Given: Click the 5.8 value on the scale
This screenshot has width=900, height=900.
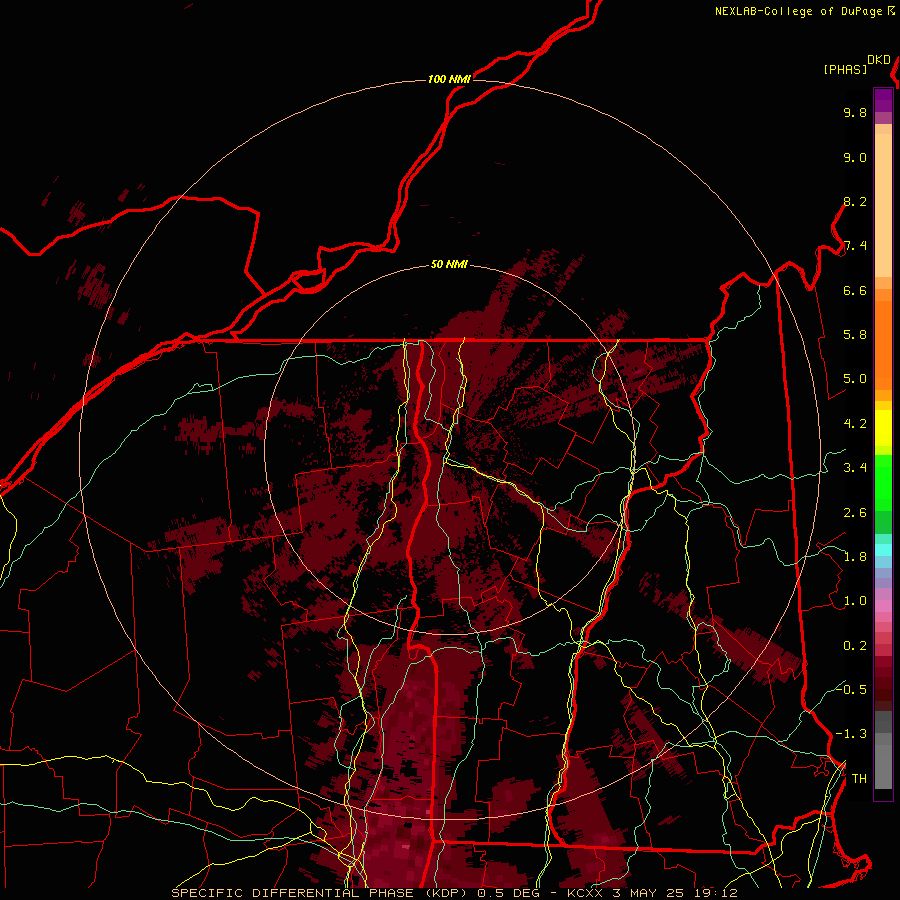Looking at the screenshot, I should tap(855, 335).
